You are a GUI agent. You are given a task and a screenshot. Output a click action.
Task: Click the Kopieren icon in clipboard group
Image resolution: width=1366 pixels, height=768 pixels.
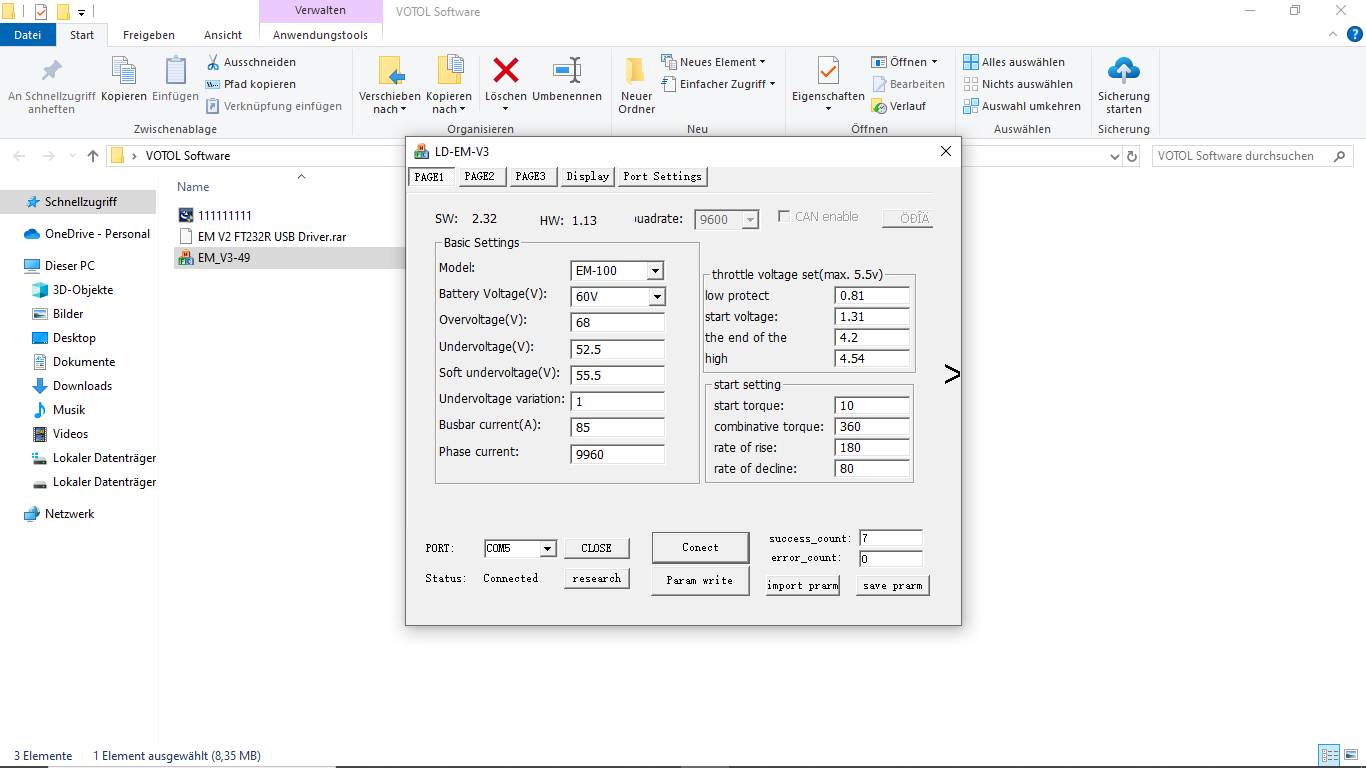pyautogui.click(x=124, y=71)
